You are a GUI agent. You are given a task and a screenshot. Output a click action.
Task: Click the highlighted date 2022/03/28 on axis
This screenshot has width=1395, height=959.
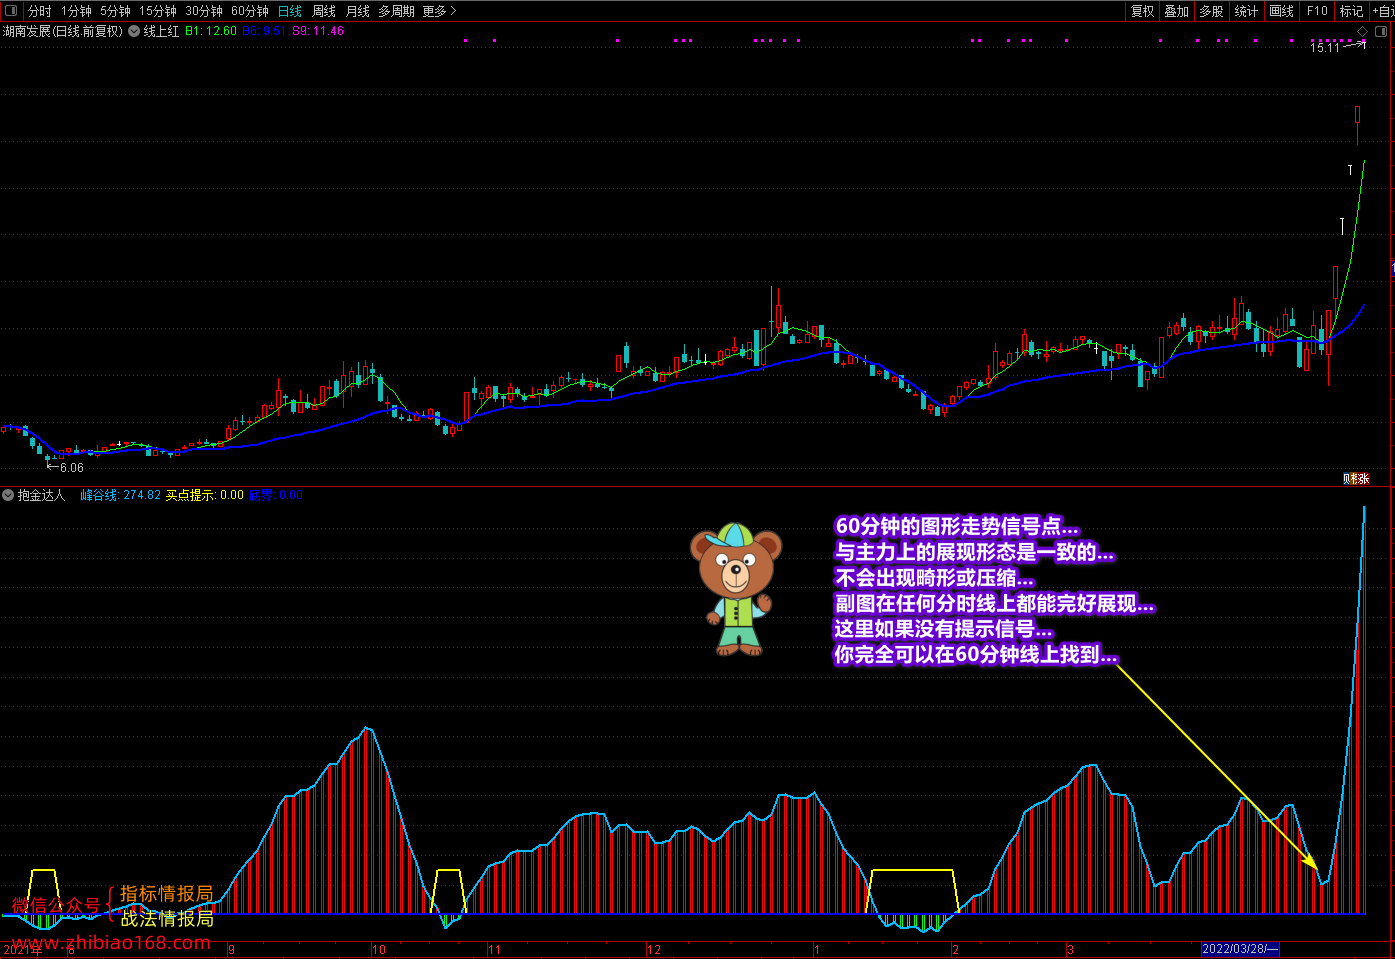(x=1240, y=949)
